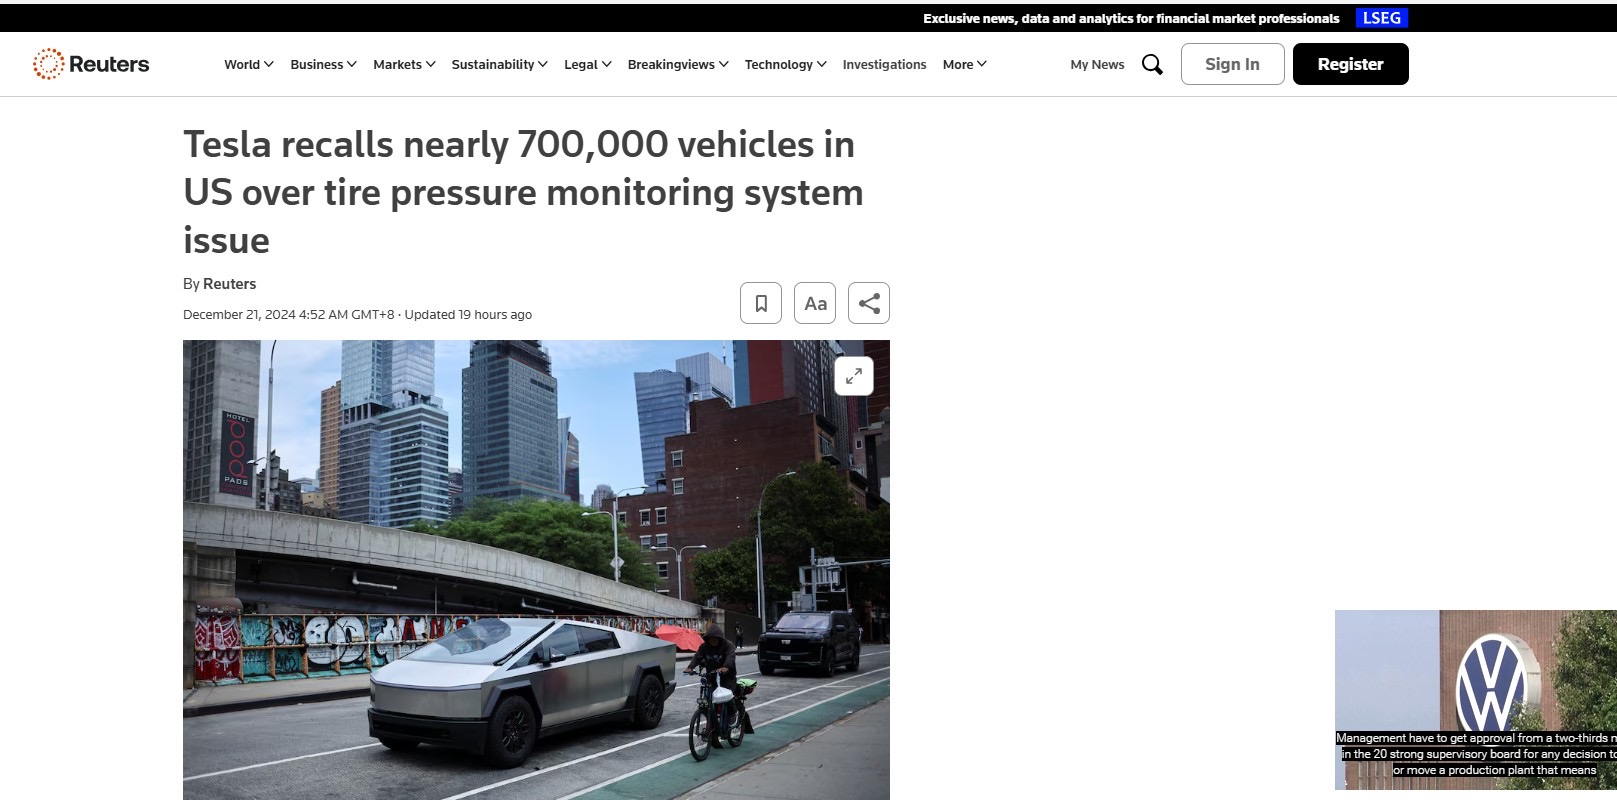The image size is (1617, 800).
Task: Click the Reuters logo
Action: tap(91, 64)
